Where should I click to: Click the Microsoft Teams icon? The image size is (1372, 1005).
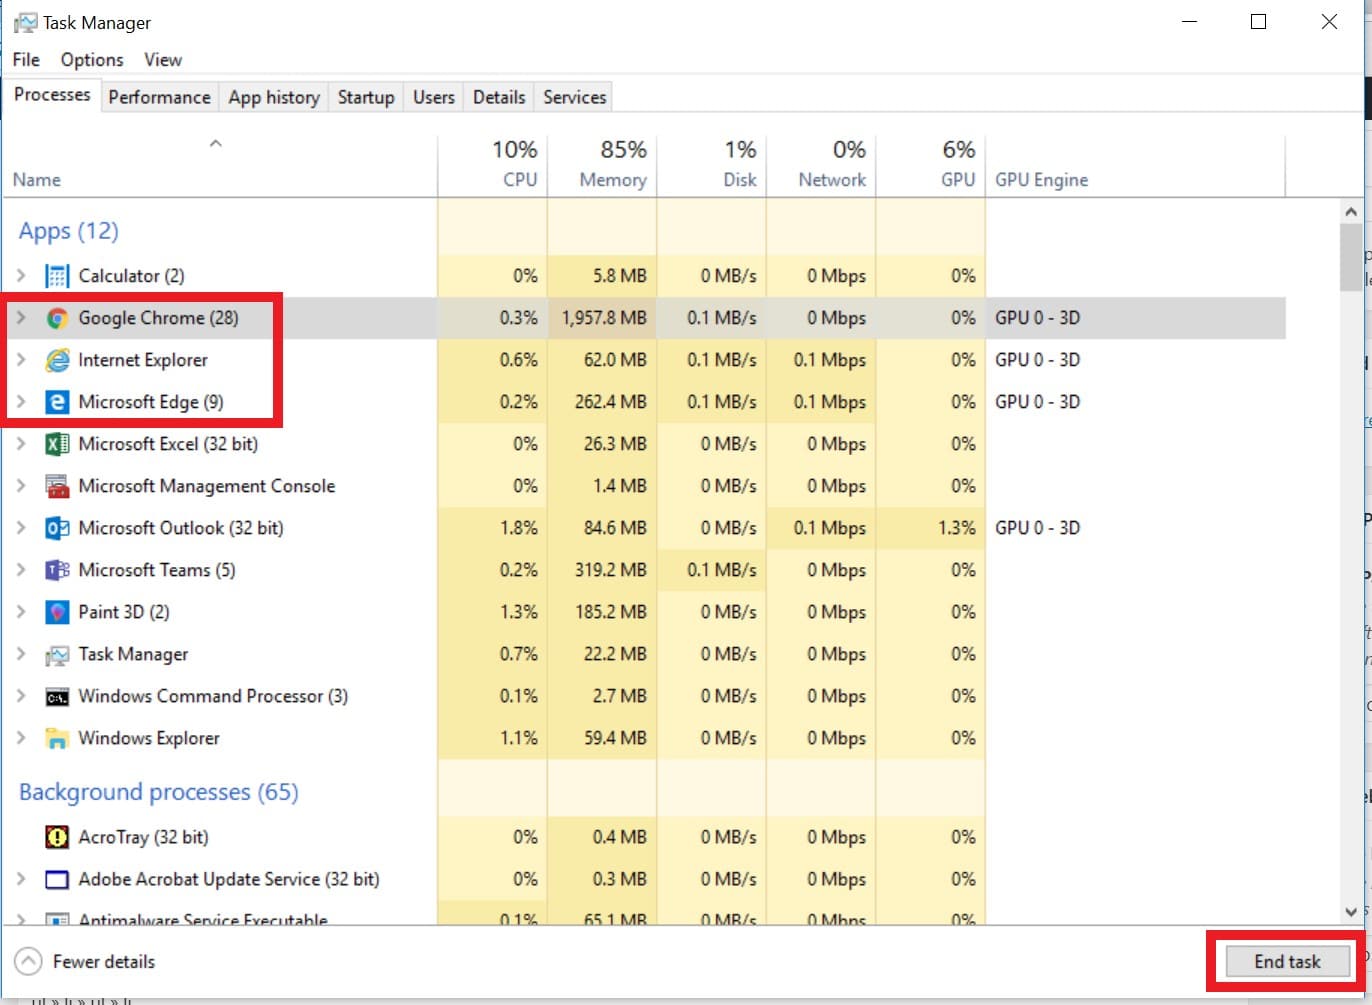coord(57,570)
